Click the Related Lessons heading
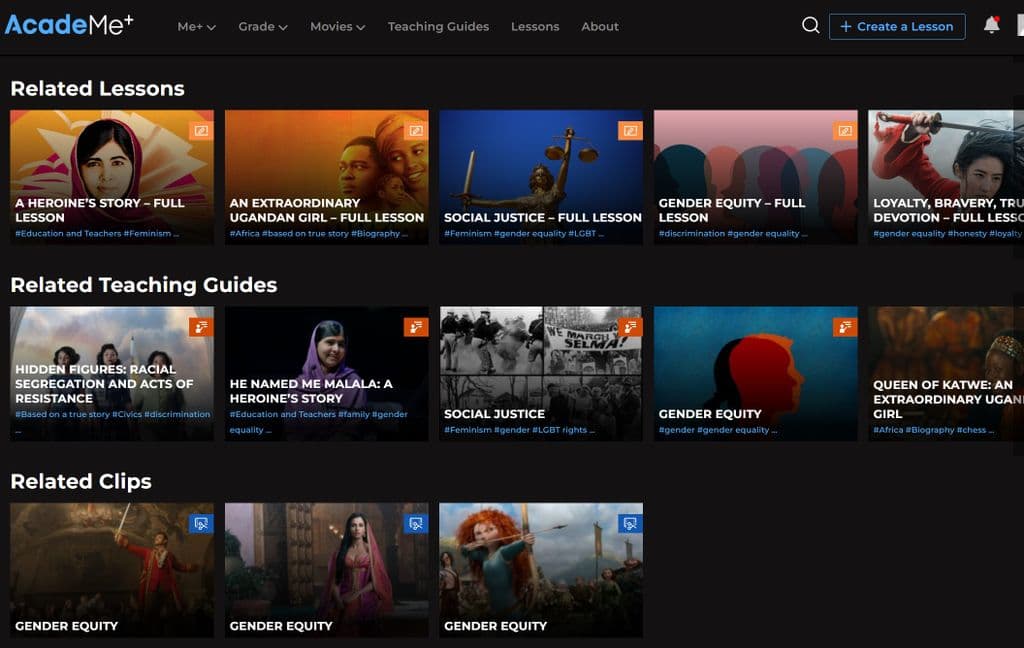1024x648 pixels. point(97,88)
